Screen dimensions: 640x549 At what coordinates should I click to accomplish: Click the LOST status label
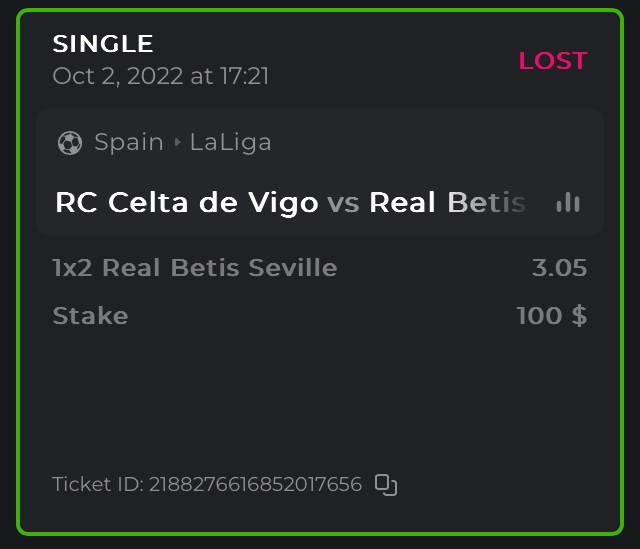pos(552,61)
